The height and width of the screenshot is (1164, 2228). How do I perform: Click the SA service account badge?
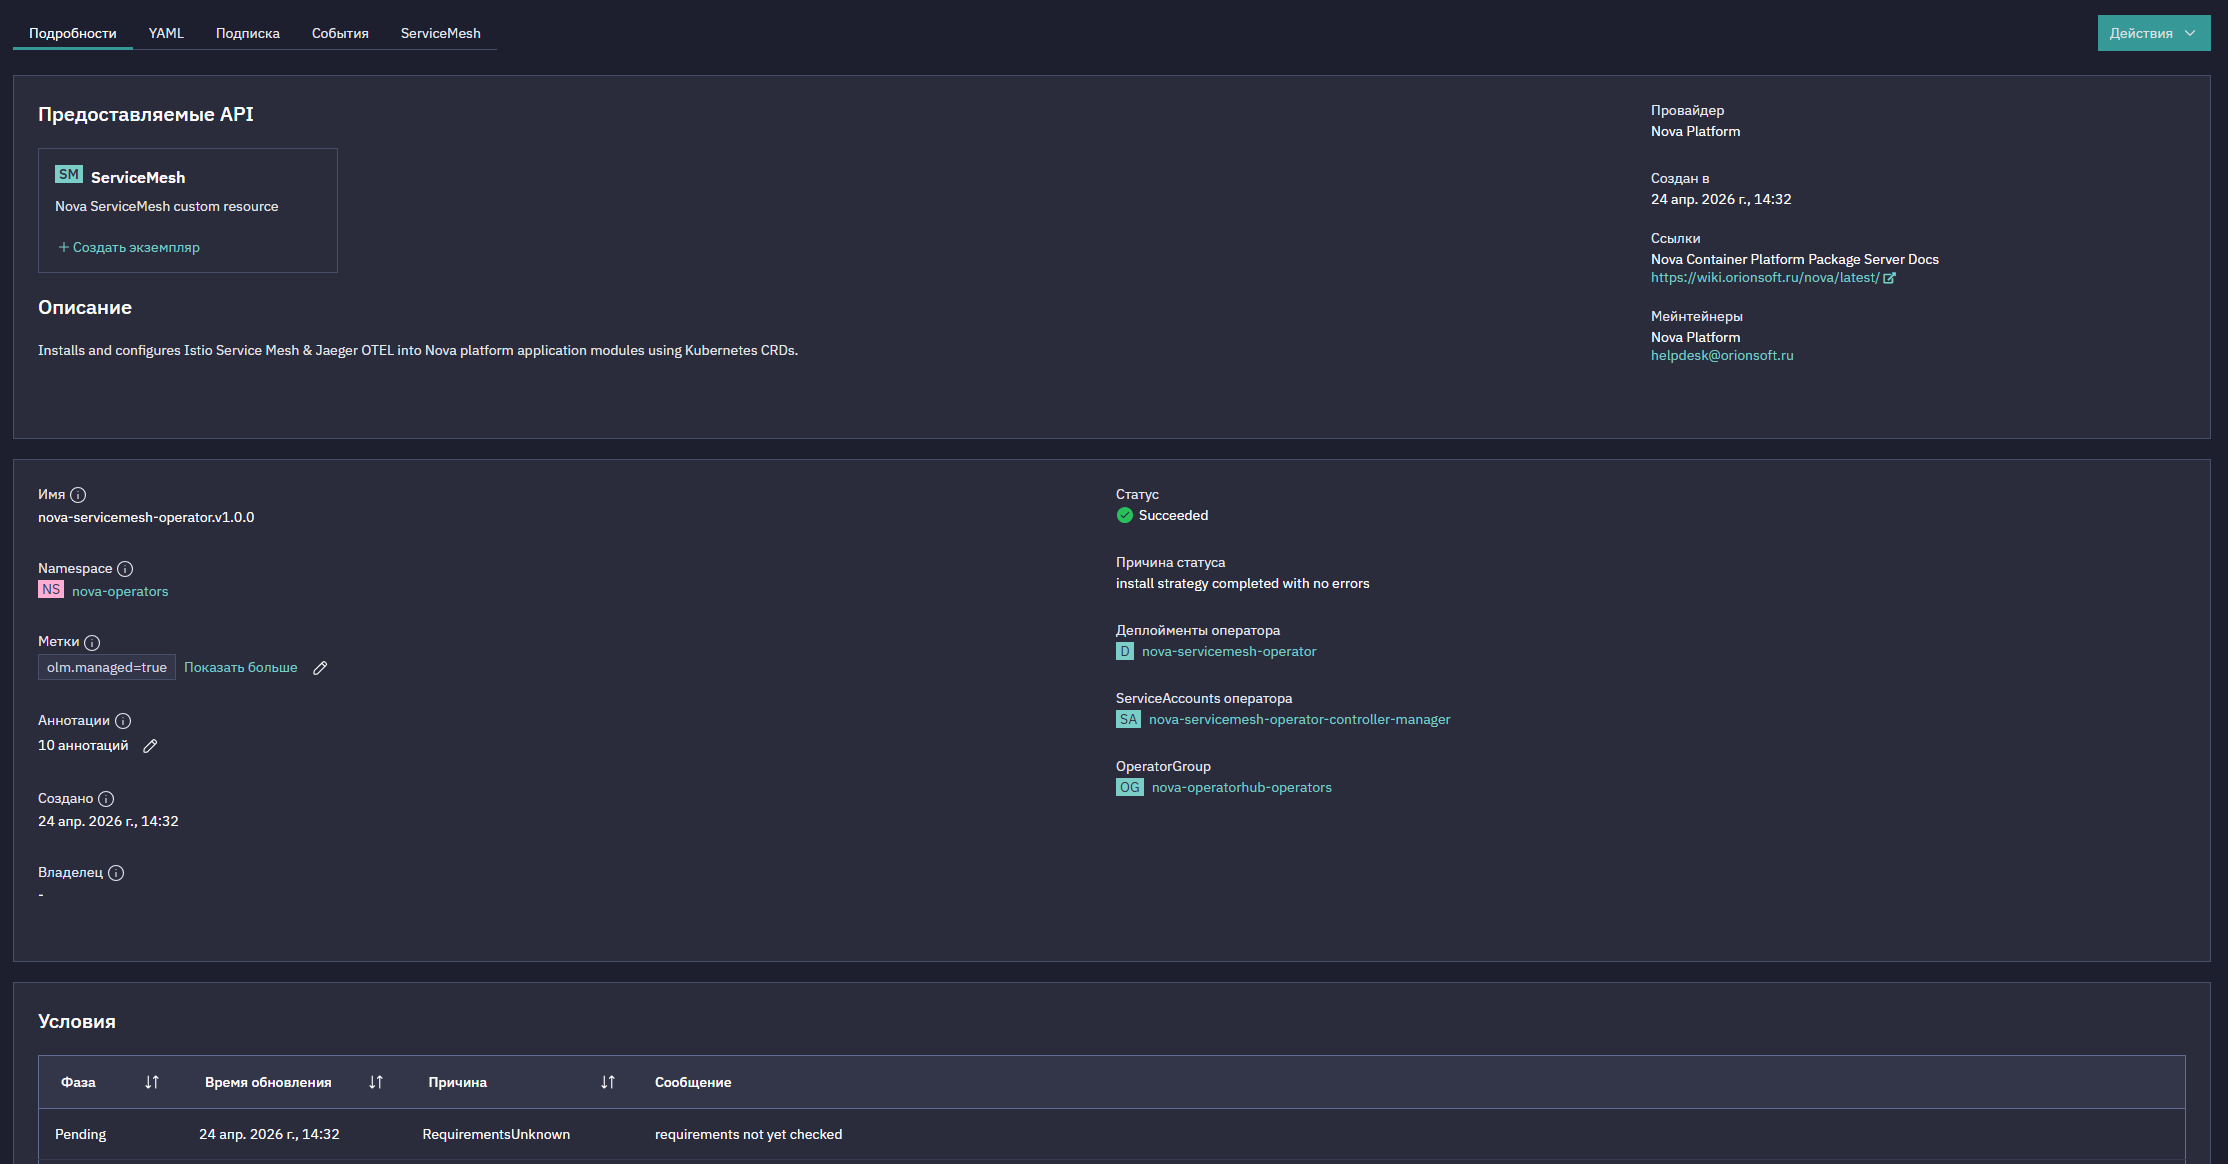click(x=1128, y=719)
